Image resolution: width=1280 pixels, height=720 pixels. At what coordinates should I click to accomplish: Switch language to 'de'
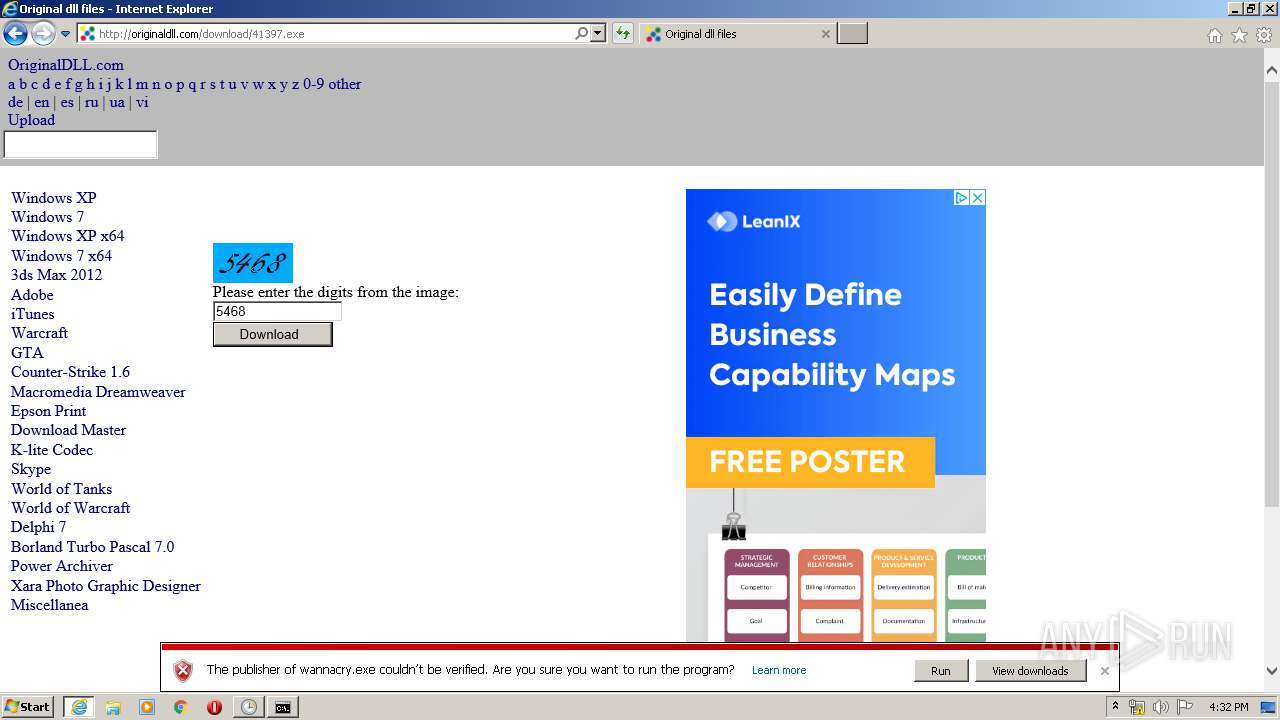pyautogui.click(x=15, y=102)
